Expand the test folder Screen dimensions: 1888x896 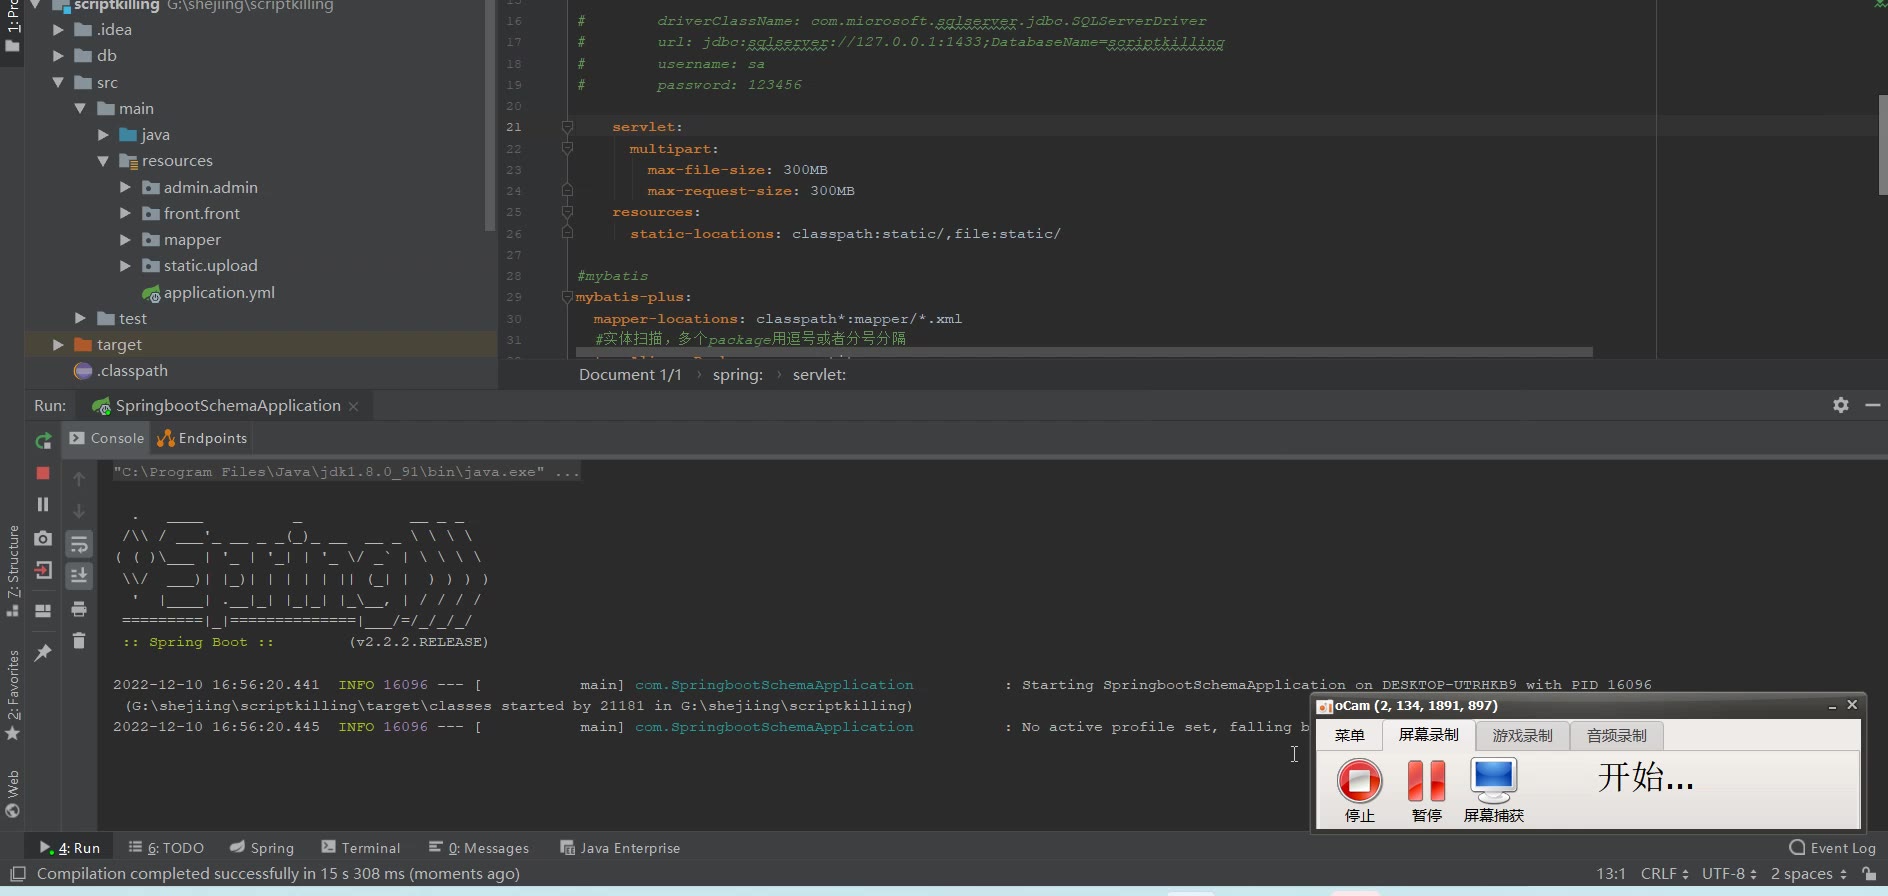click(80, 318)
